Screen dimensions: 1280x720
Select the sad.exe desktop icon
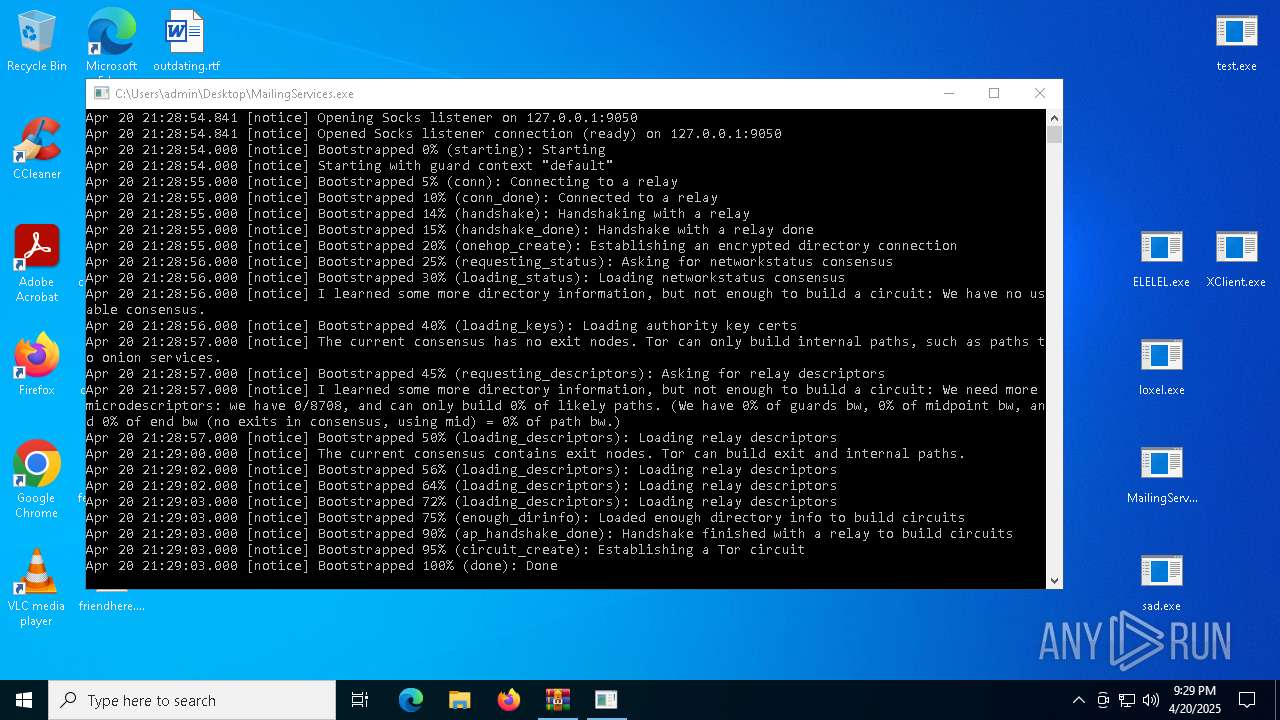[1162, 581]
